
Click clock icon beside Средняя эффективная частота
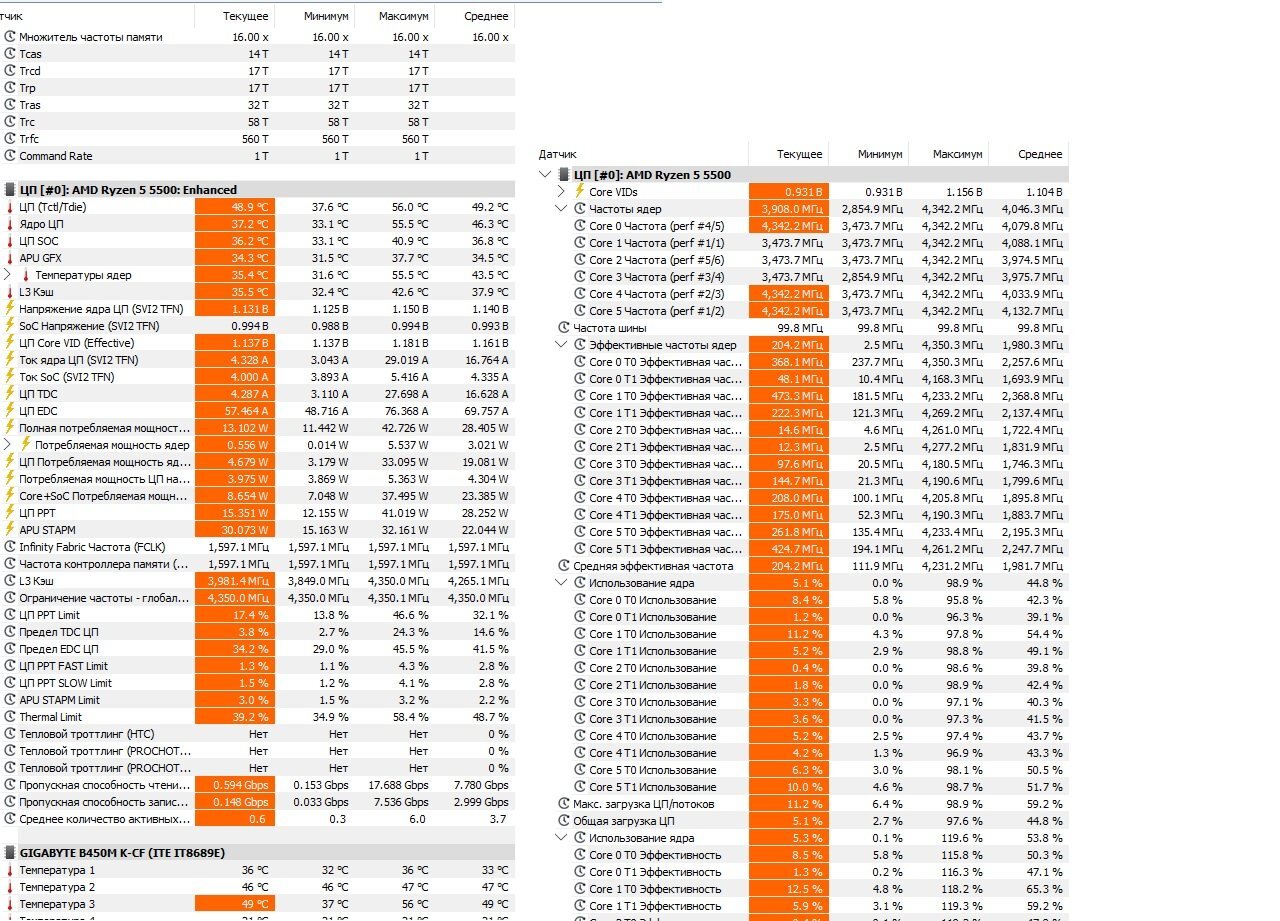point(564,566)
